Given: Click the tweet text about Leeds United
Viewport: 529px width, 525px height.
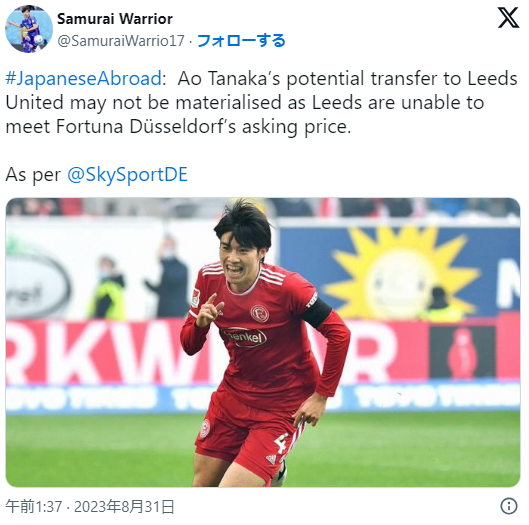Looking at the screenshot, I should [x=261, y=102].
